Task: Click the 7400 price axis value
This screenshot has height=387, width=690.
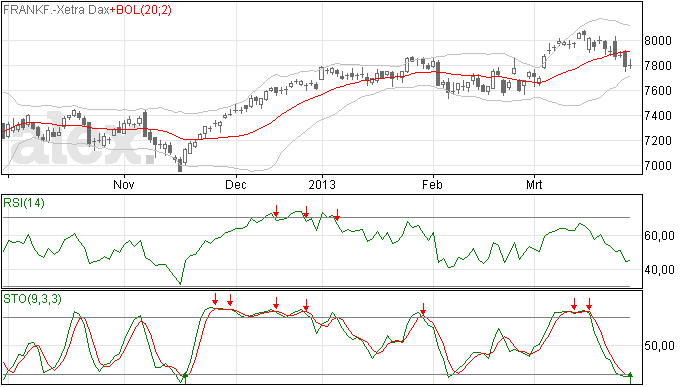Action: pos(658,116)
